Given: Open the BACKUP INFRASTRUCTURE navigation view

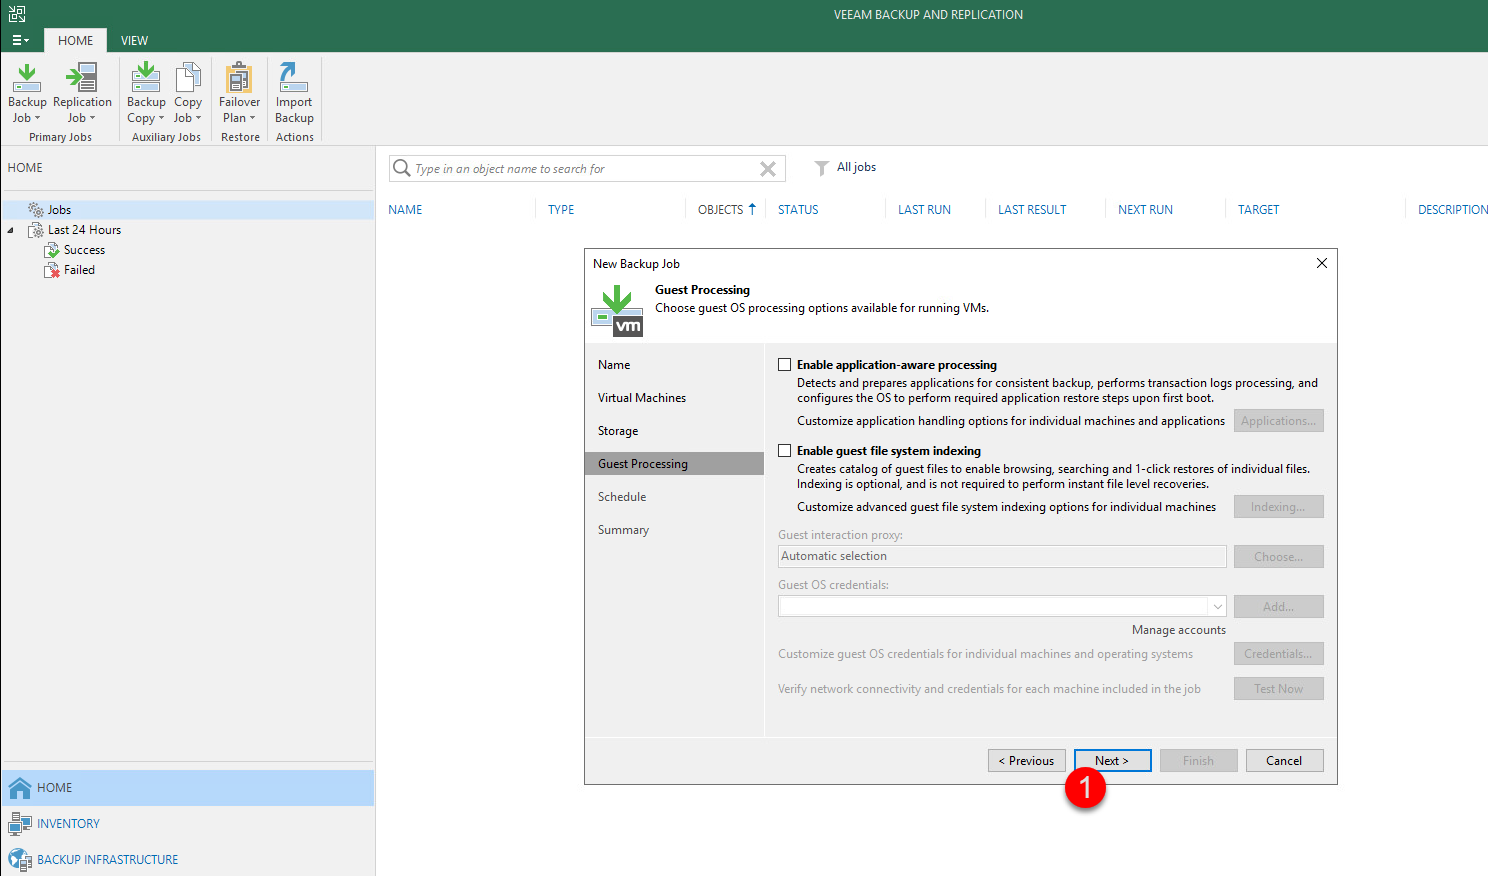Looking at the screenshot, I should point(188,859).
